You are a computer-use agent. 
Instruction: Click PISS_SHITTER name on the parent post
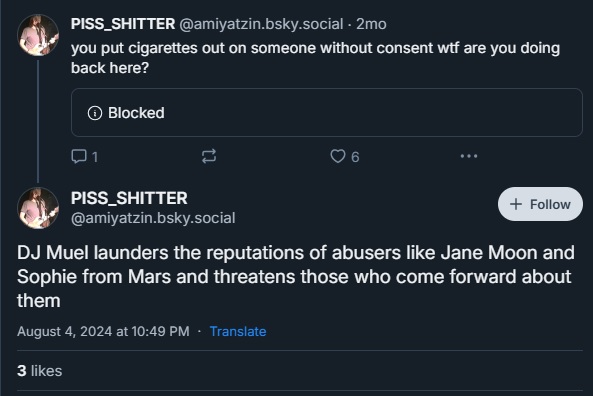[123, 24]
